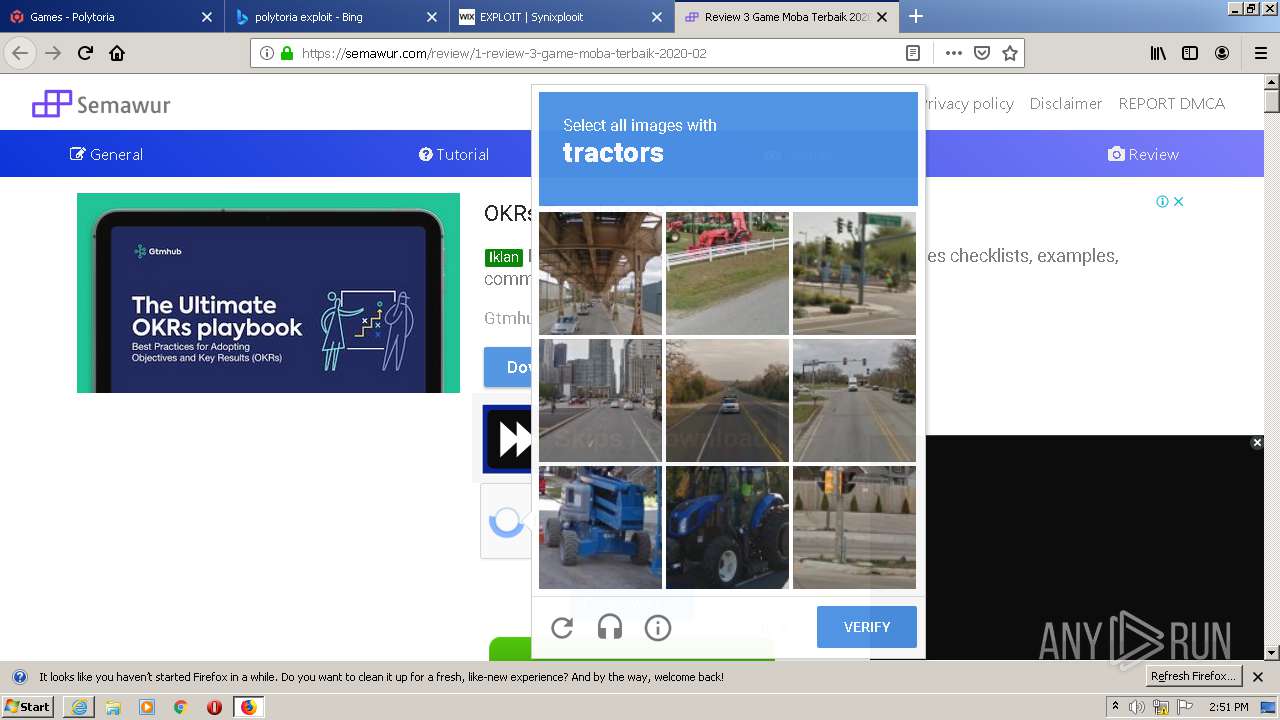This screenshot has width=1280, height=720.
Task: Show site information icon in address bar
Action: (x=267, y=53)
